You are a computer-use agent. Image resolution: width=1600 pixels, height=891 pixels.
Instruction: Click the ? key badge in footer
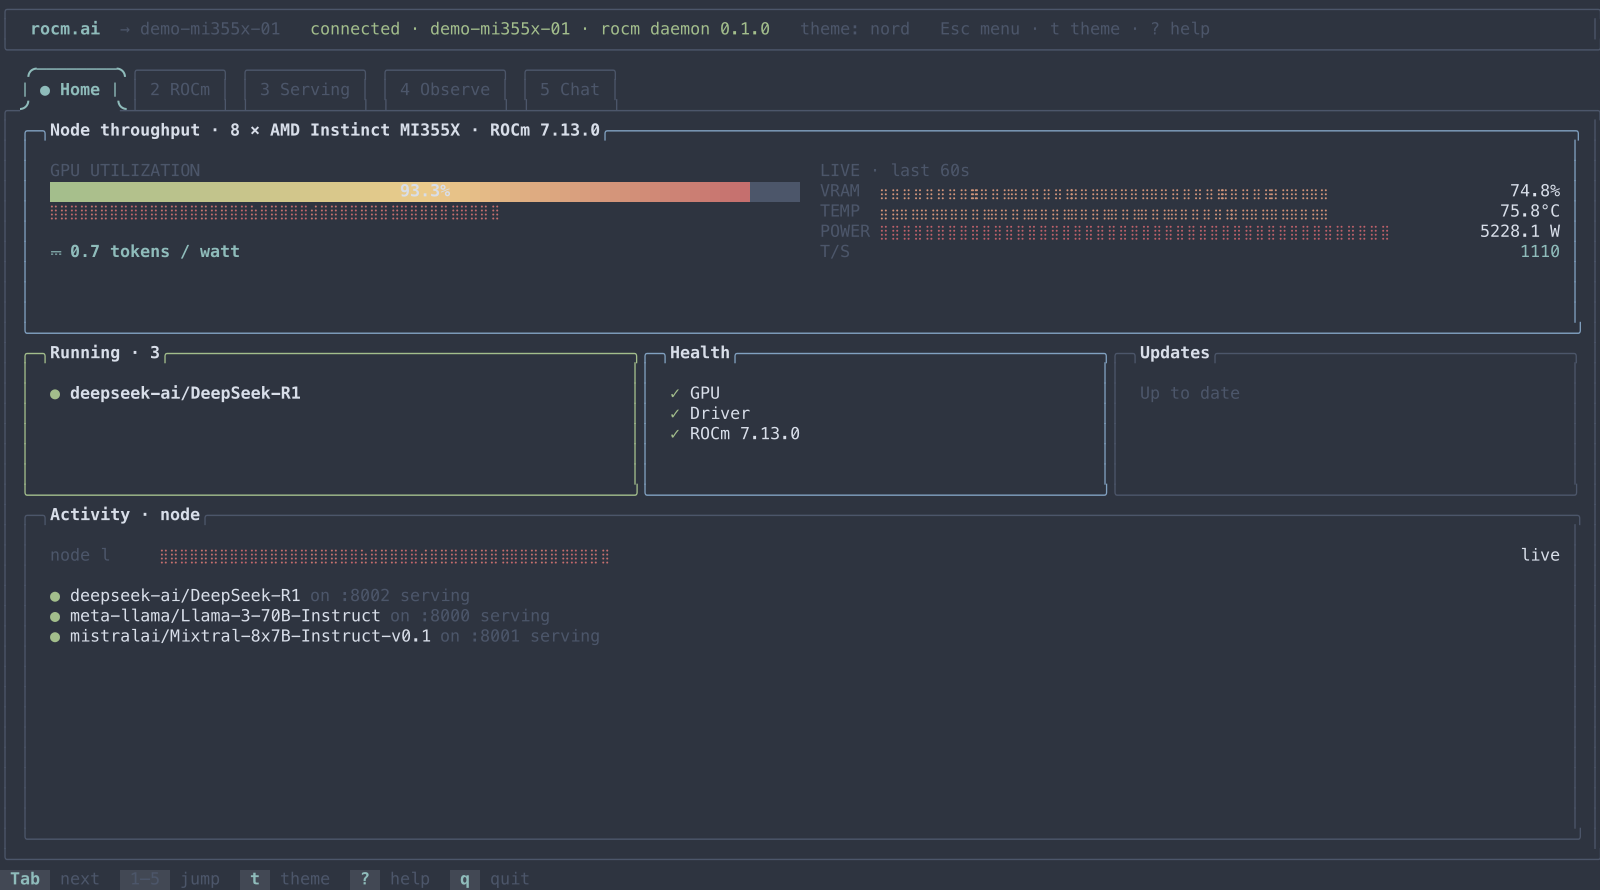point(365,879)
